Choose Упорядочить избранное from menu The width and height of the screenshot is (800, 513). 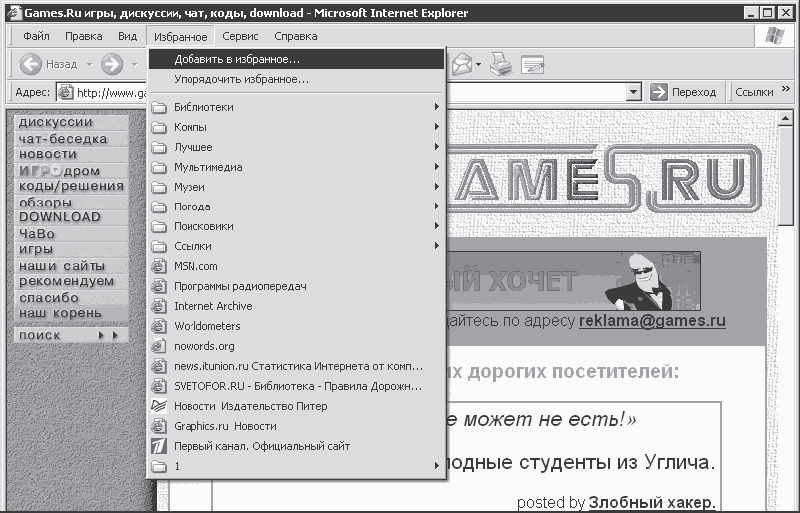tap(296, 79)
